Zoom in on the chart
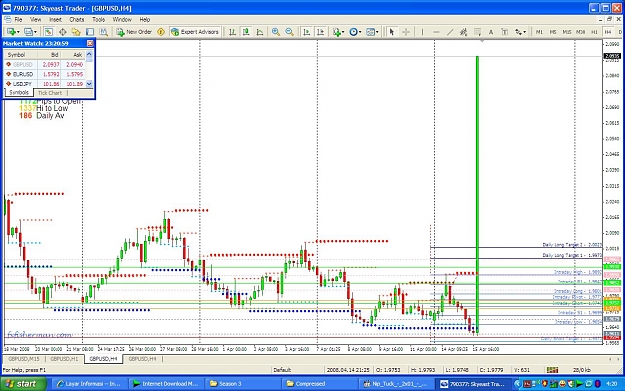 pyautogui.click(x=275, y=32)
